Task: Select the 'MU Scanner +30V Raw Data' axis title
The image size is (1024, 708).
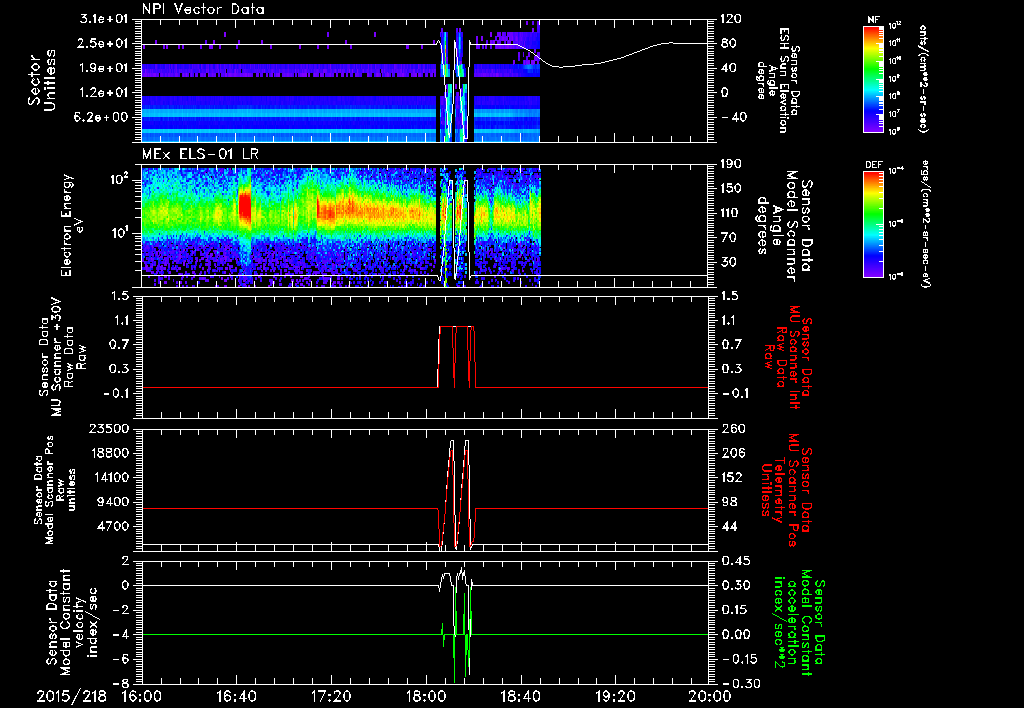Action: click(63, 357)
